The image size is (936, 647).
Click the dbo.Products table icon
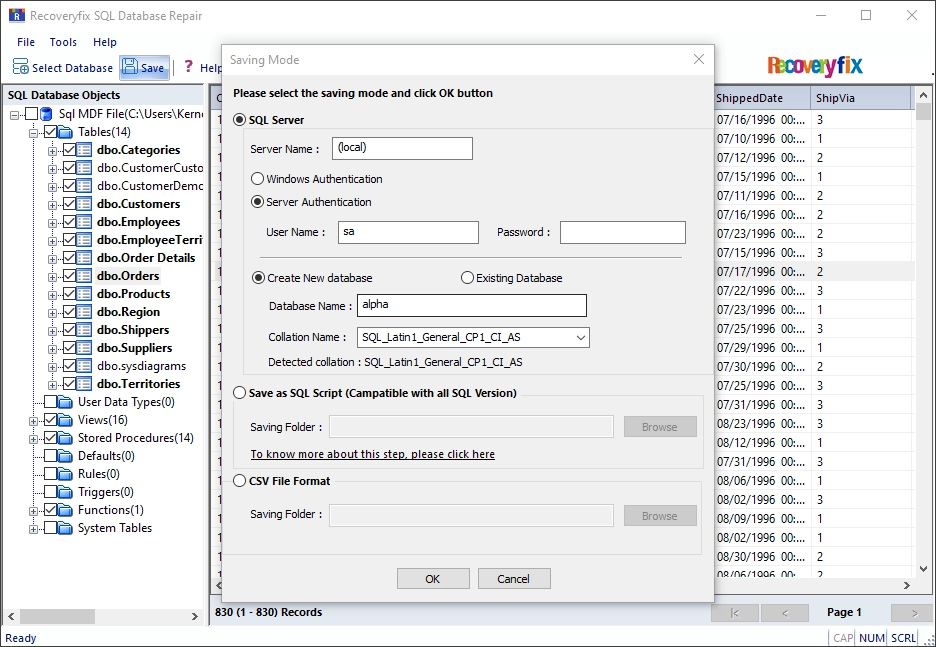tap(84, 294)
